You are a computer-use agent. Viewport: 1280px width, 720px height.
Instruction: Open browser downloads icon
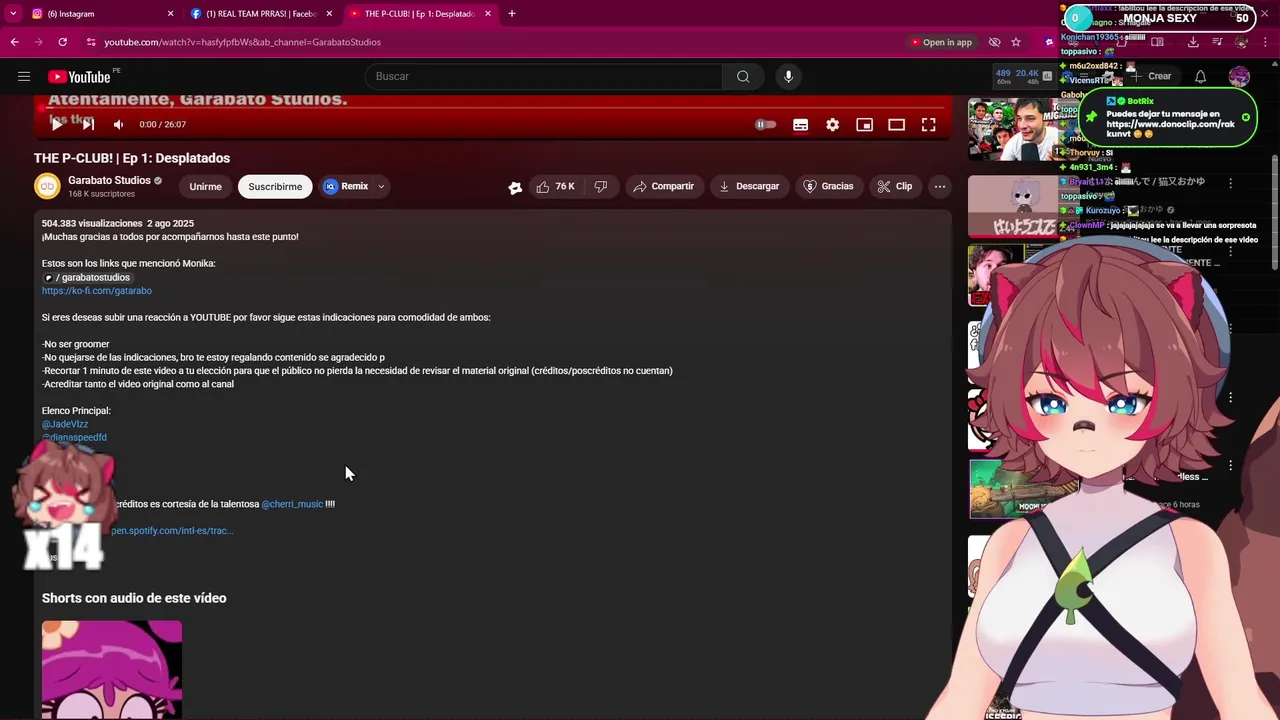click(1193, 42)
